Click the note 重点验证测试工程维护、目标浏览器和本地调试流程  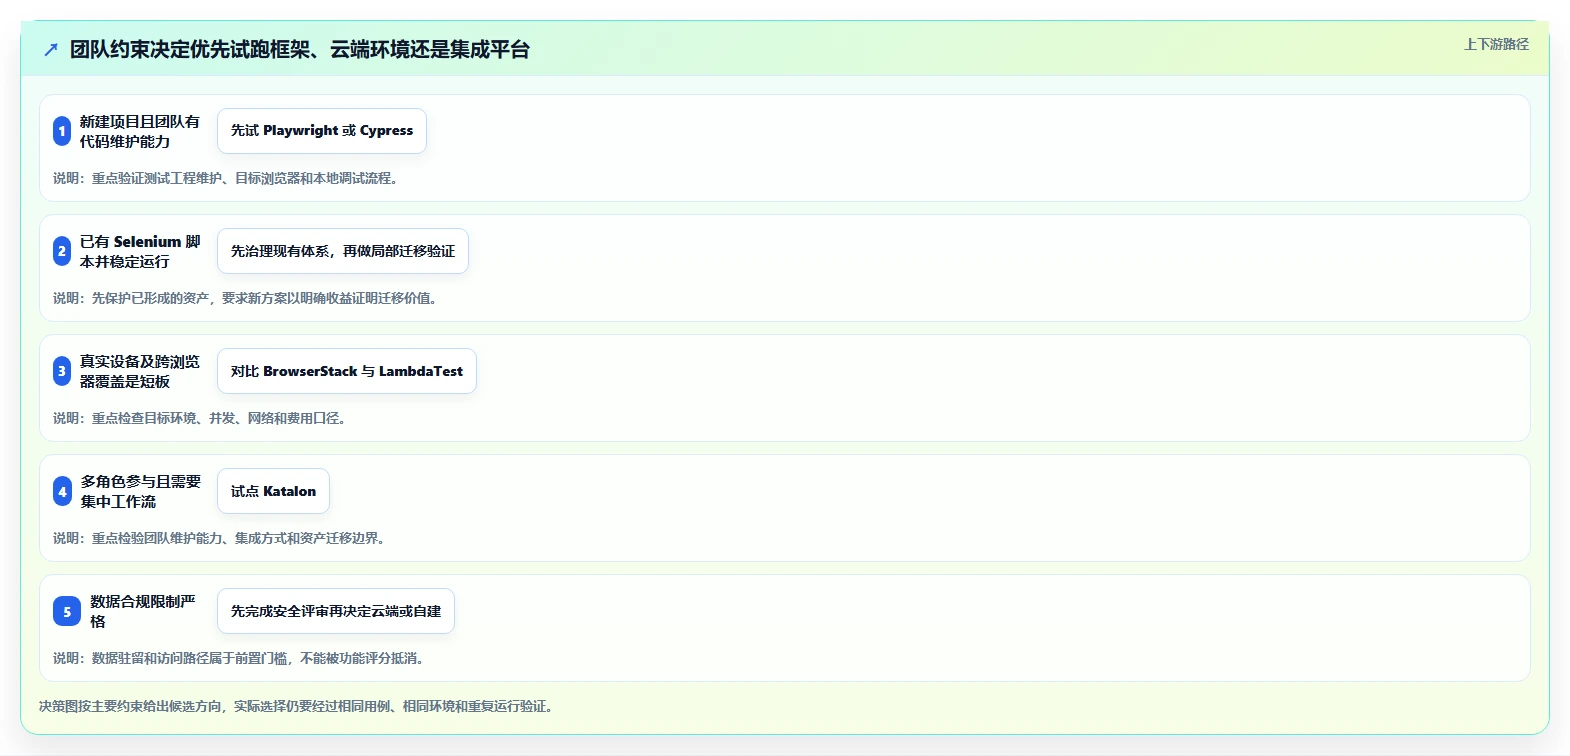tap(227, 178)
